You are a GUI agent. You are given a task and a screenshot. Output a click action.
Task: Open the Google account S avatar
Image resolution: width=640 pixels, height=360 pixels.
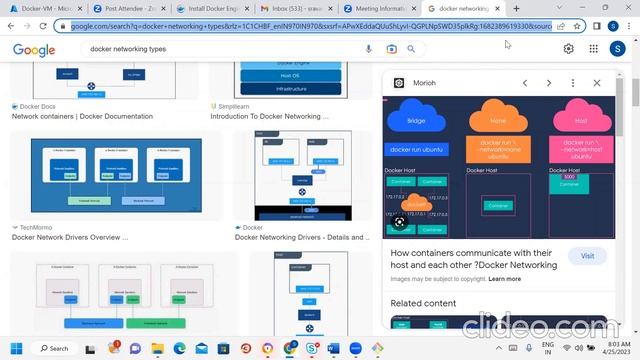pyautogui.click(x=618, y=49)
